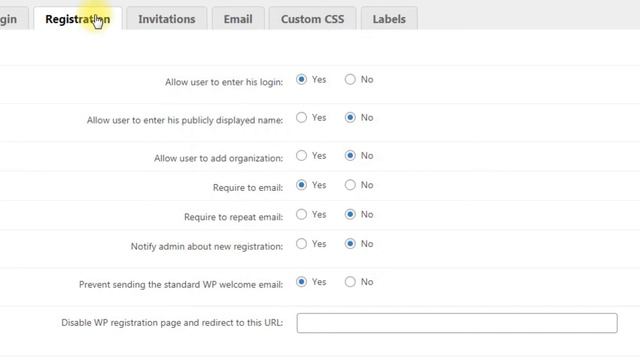Image resolution: width=640 pixels, height=360 pixels.
Task: Set Require to email to Yes
Action: point(301,185)
